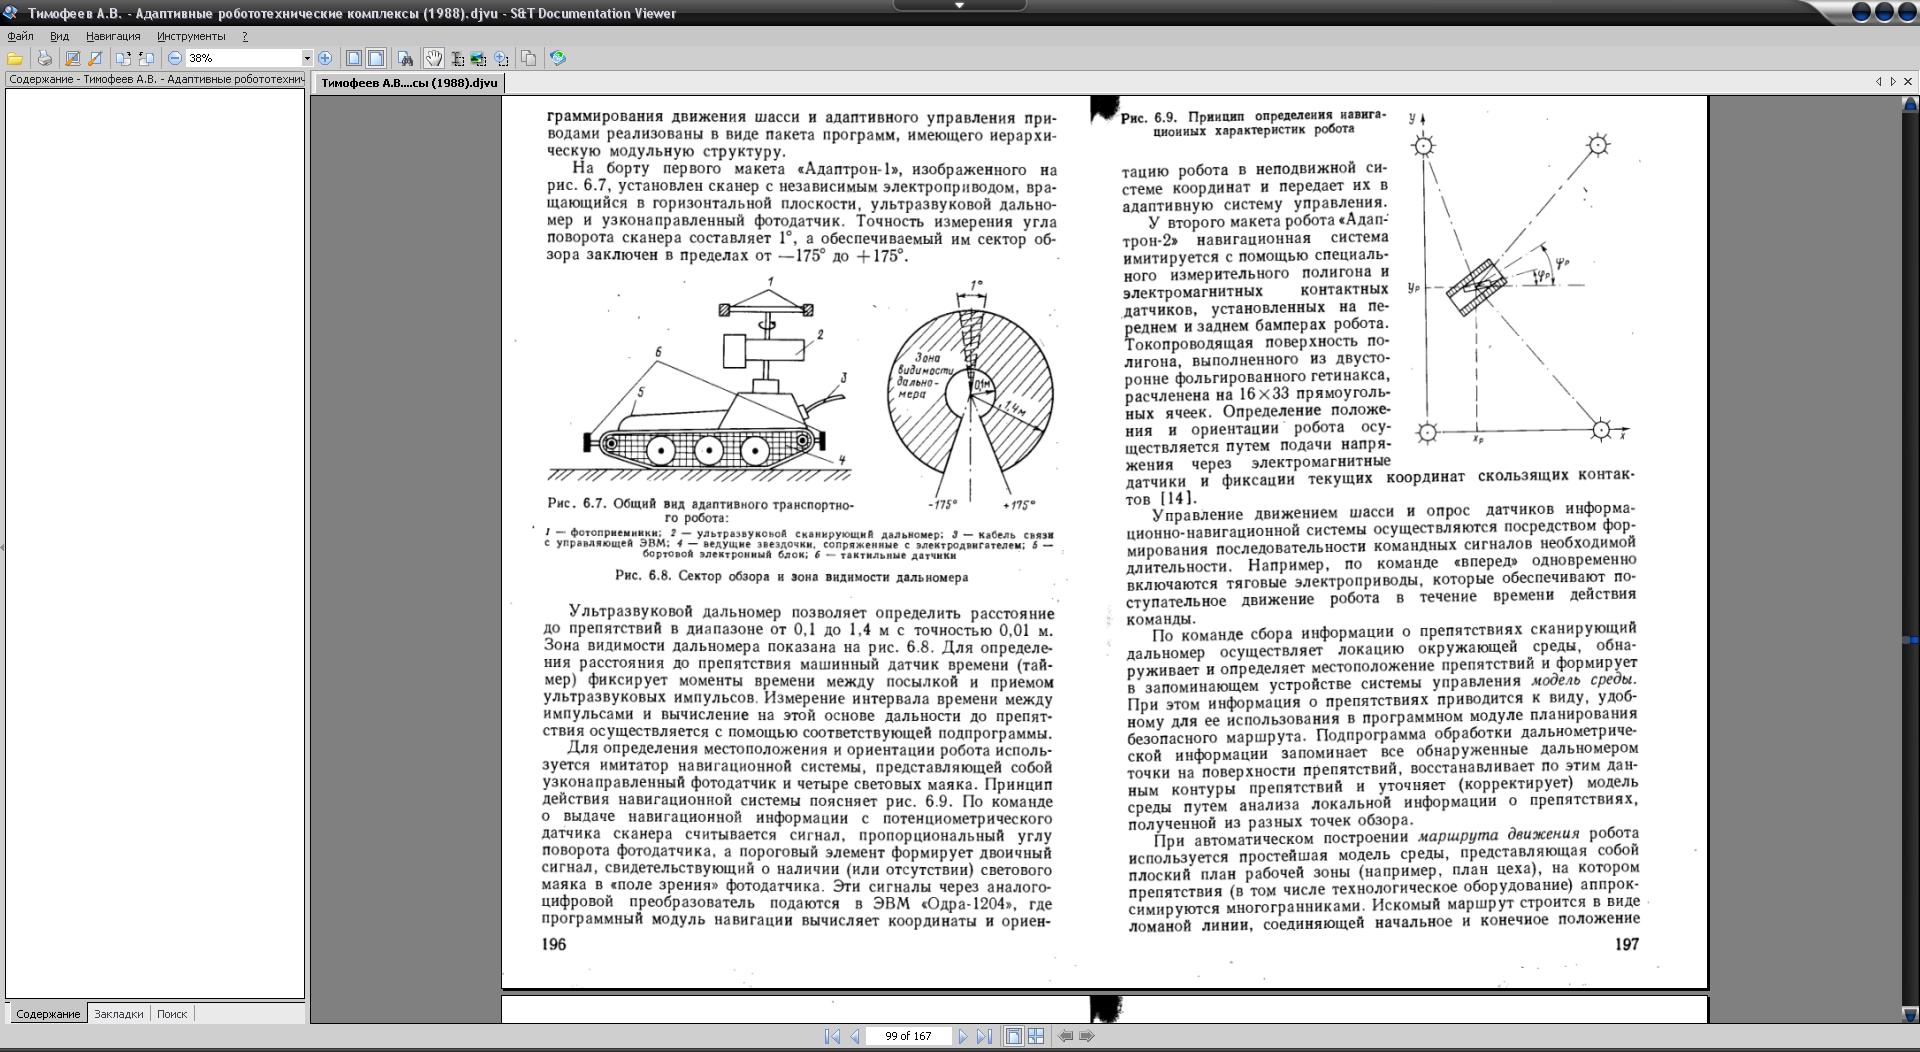
Task: Expand the hidden top panel arrow
Action: (959, 6)
